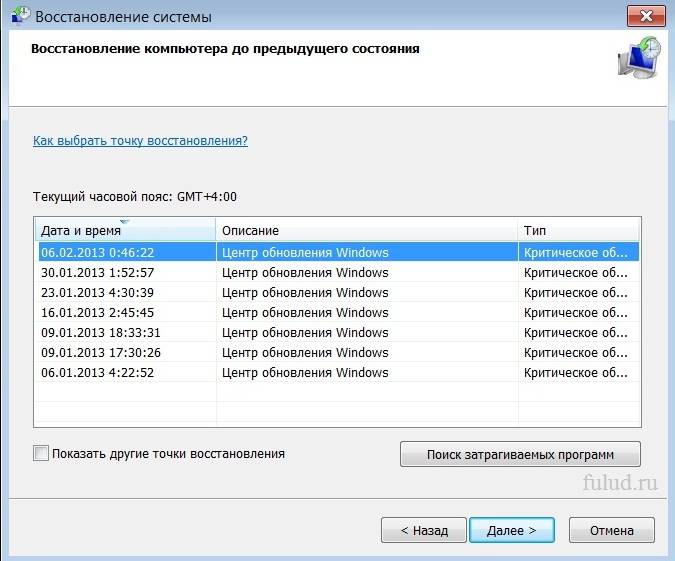
Task: Sort by 'Дата и время' column header
Action: tap(125, 230)
